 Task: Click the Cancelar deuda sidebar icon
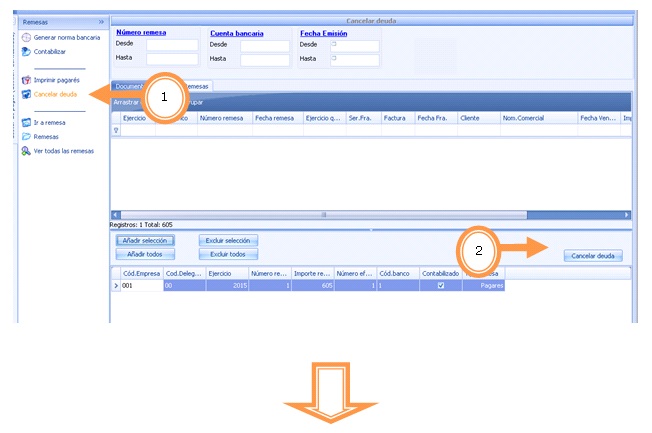(x=26, y=94)
